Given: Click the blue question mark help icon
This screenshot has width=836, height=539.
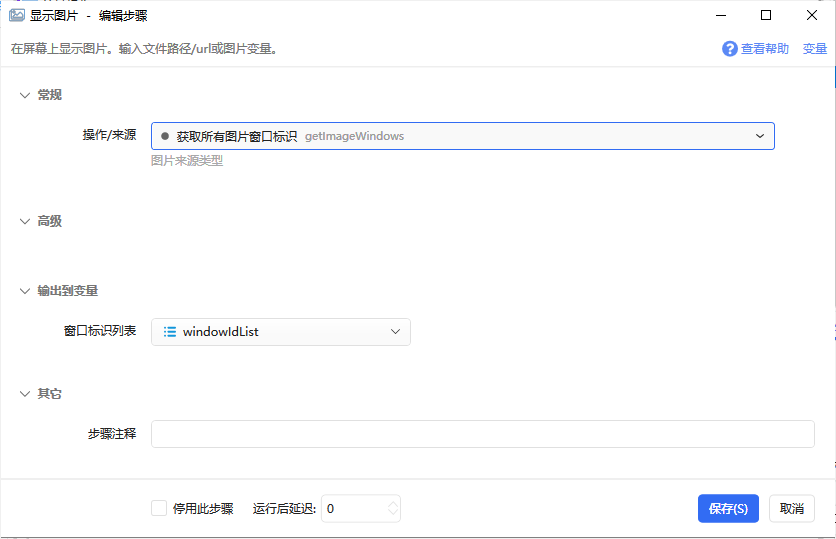Looking at the screenshot, I should (x=729, y=49).
